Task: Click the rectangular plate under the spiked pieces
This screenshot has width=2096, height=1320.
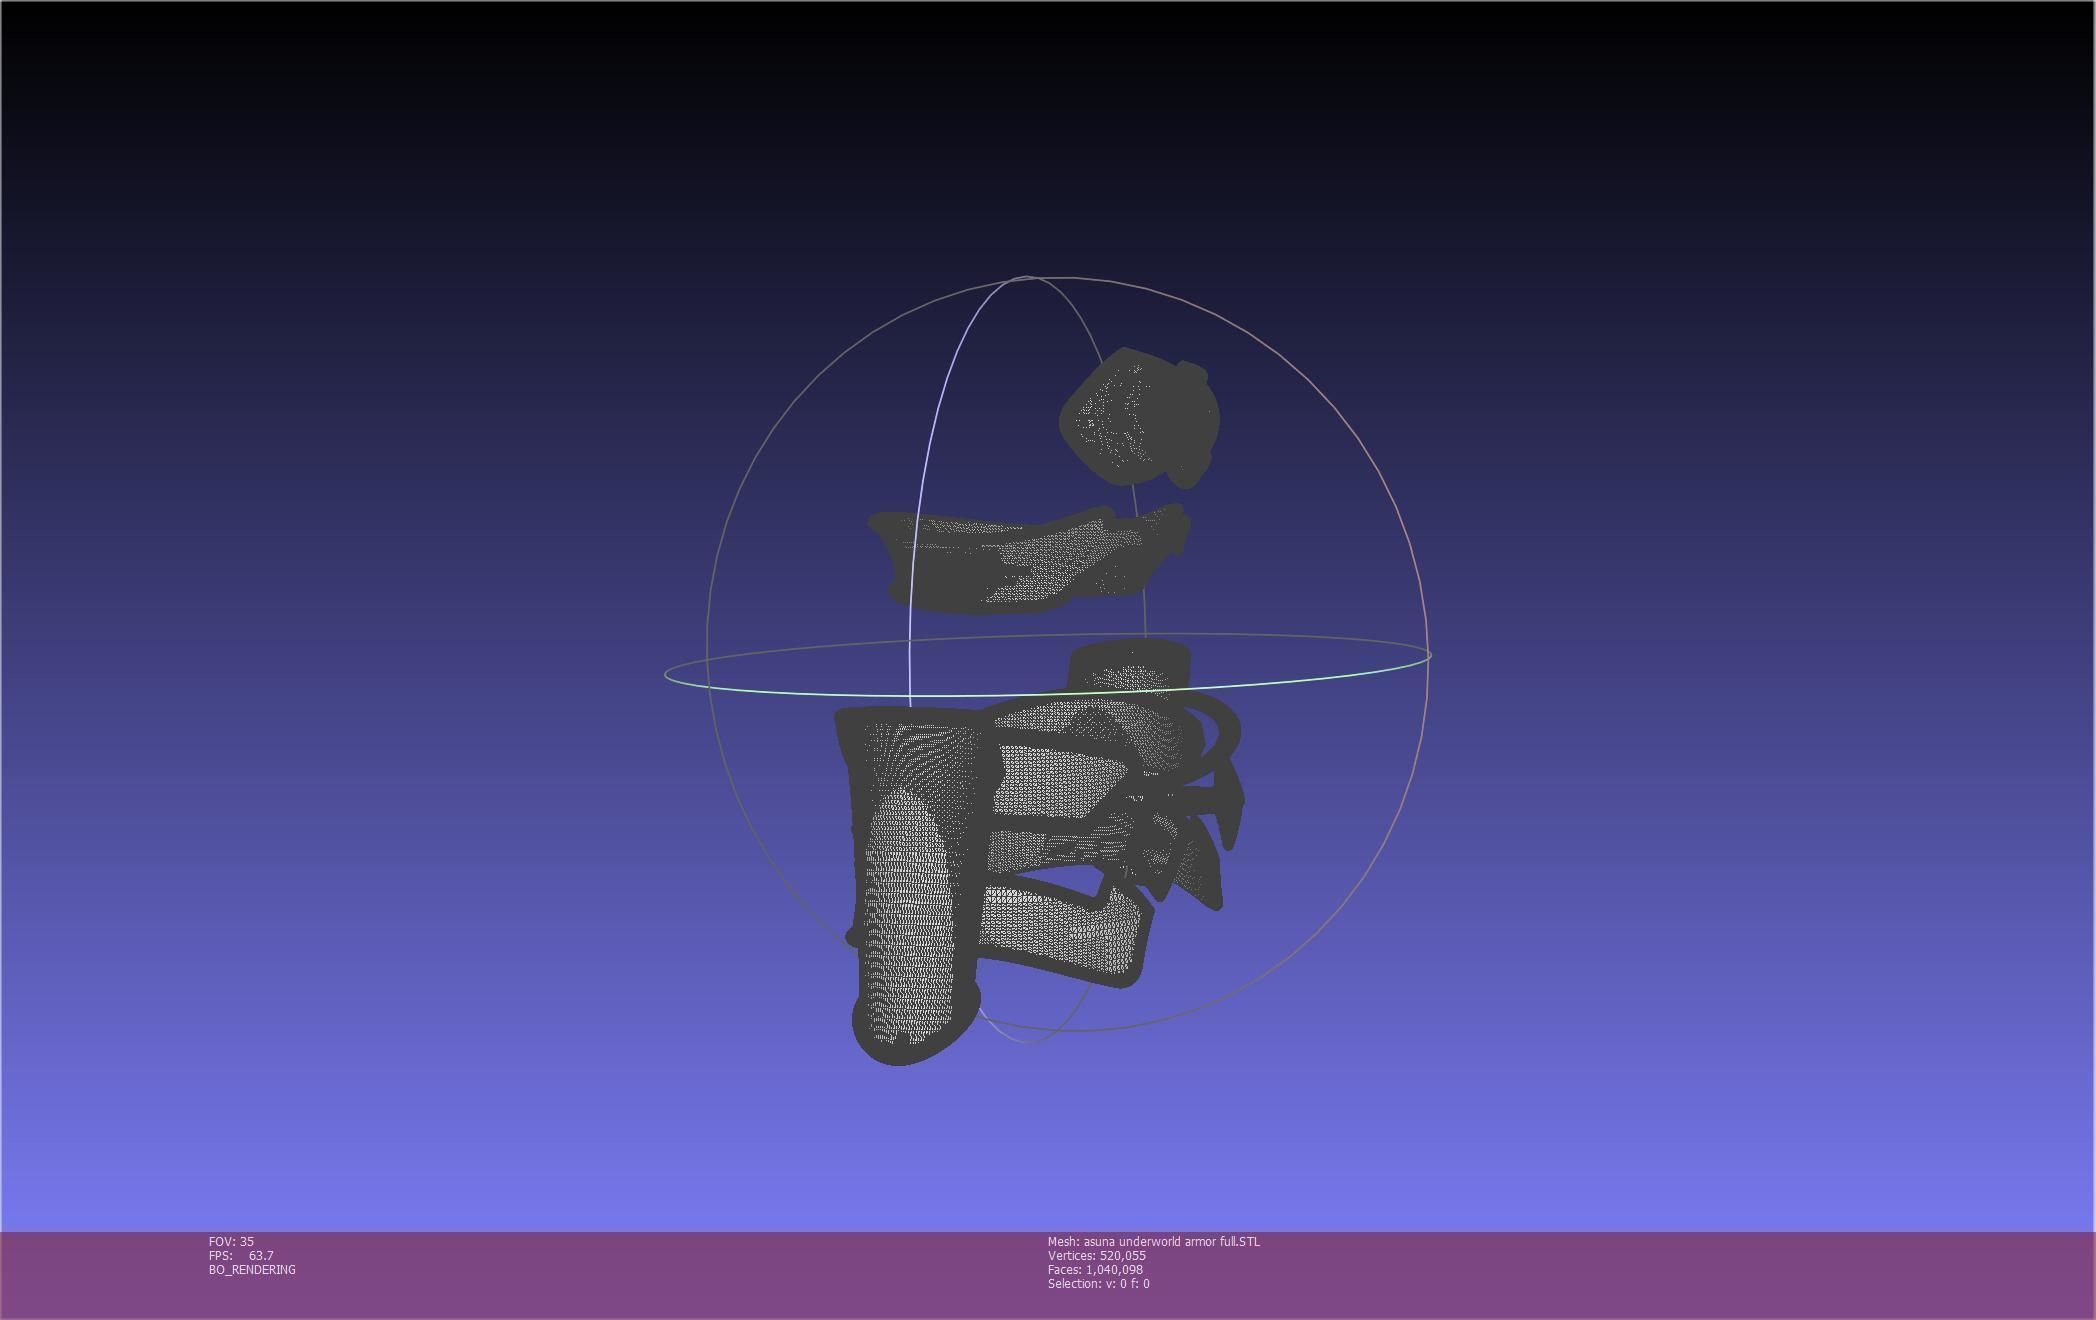Action: tap(1060, 930)
